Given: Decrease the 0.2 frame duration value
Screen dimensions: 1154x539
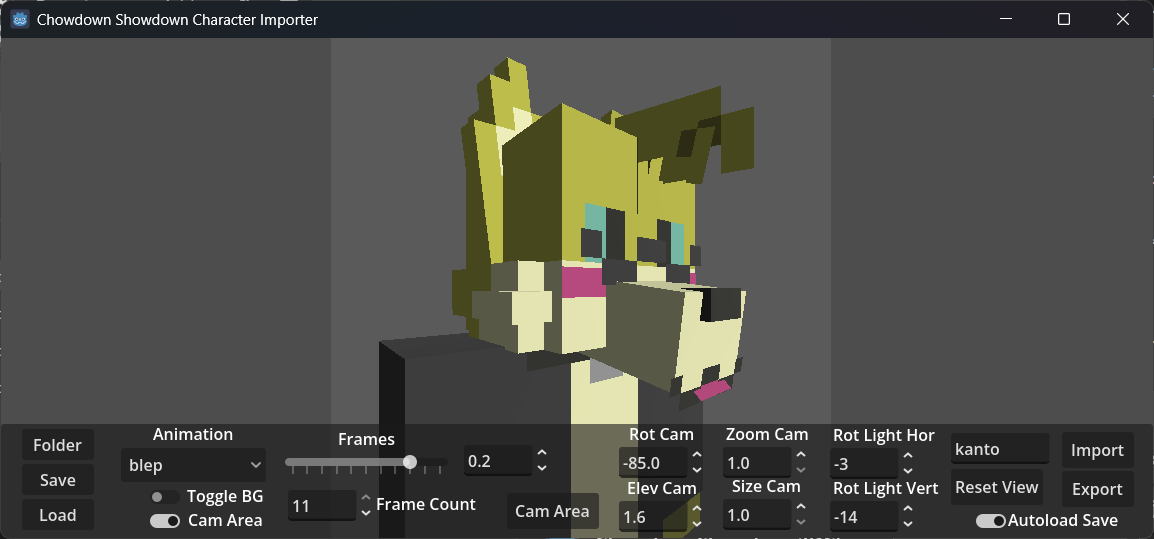Looking at the screenshot, I should 542,468.
